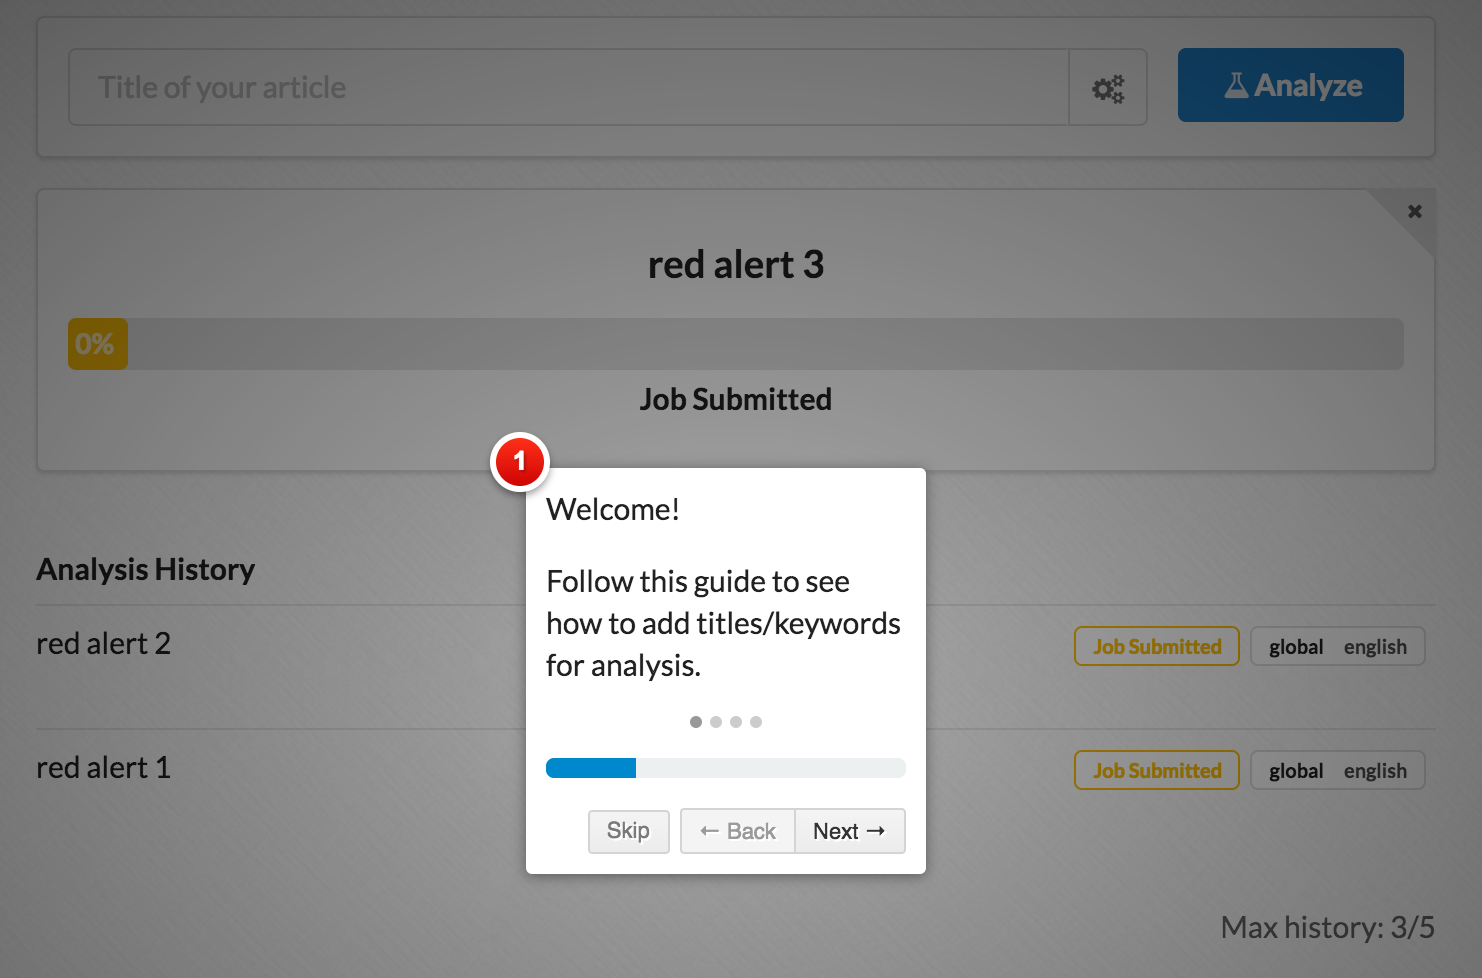
Task: Select the first guide step dot
Action: [x=696, y=722]
